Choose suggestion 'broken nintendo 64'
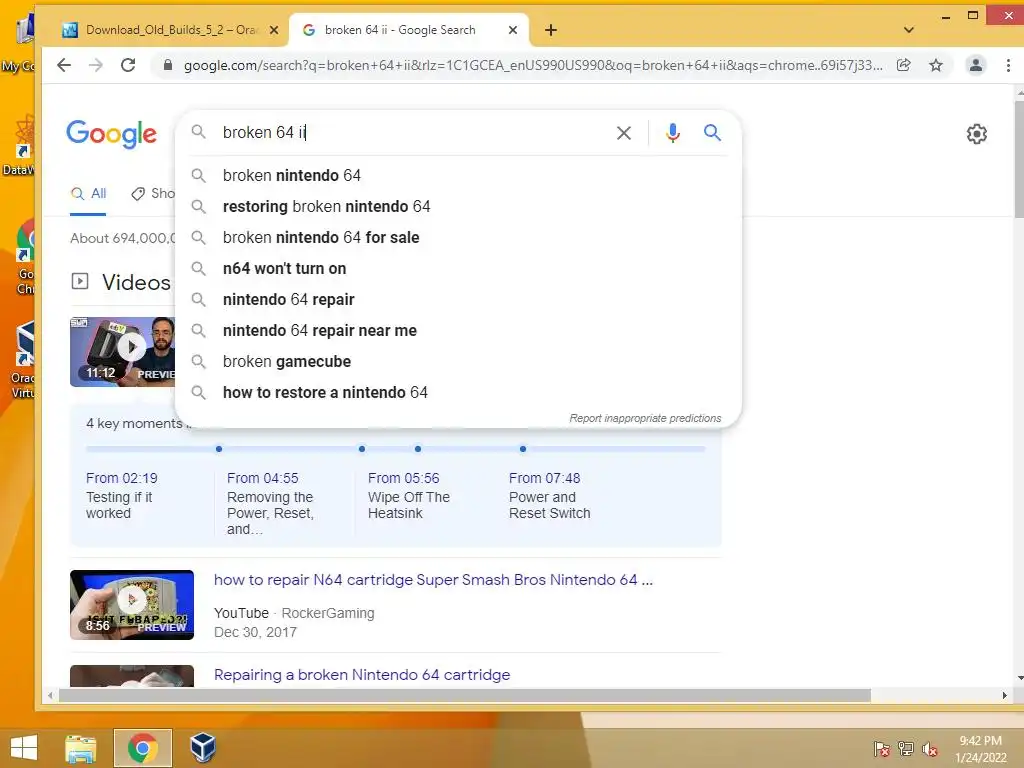Screen dimensions: 1024x768 click(x=458, y=175)
